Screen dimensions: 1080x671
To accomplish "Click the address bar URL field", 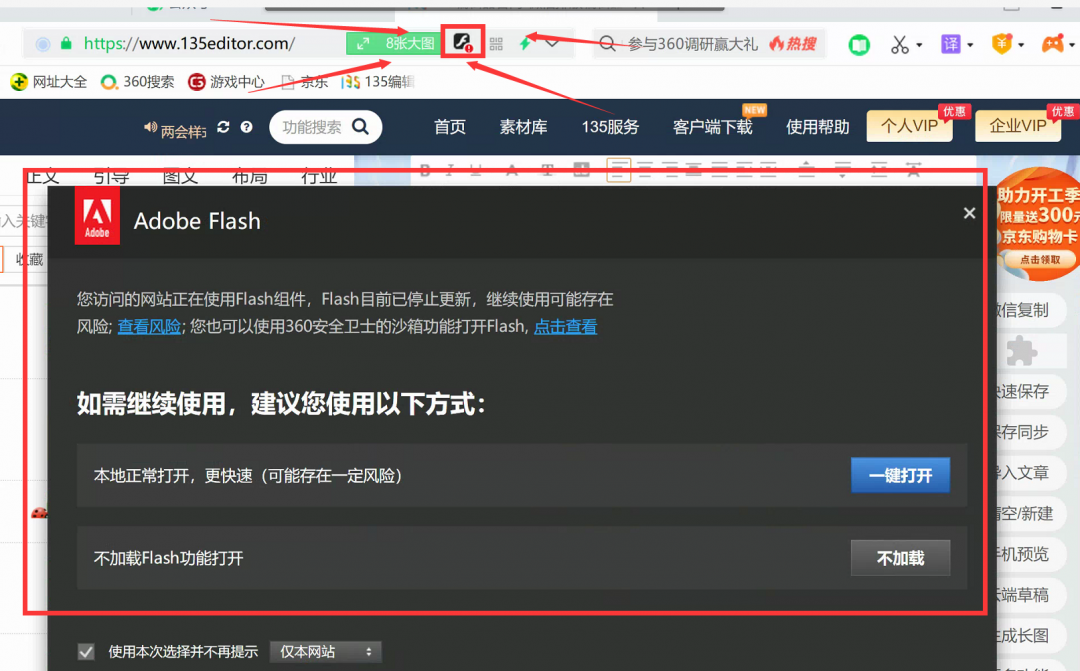I will pyautogui.click(x=189, y=43).
